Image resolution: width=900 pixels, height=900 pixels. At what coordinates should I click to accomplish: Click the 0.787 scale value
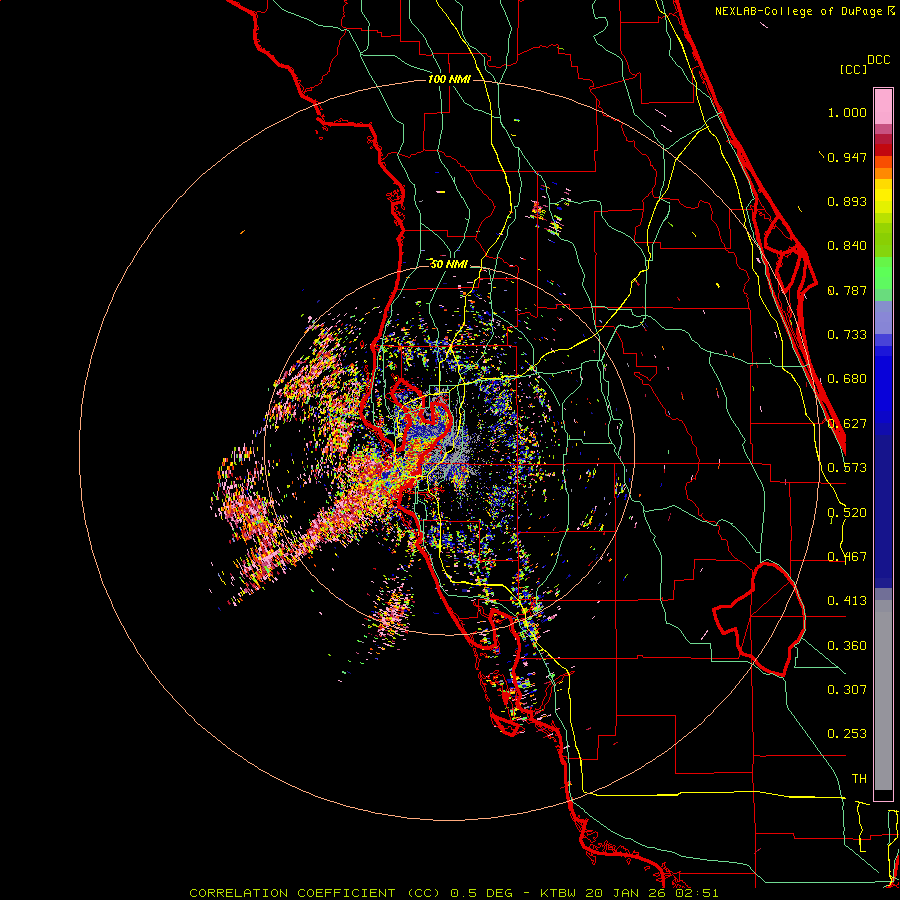tap(847, 290)
